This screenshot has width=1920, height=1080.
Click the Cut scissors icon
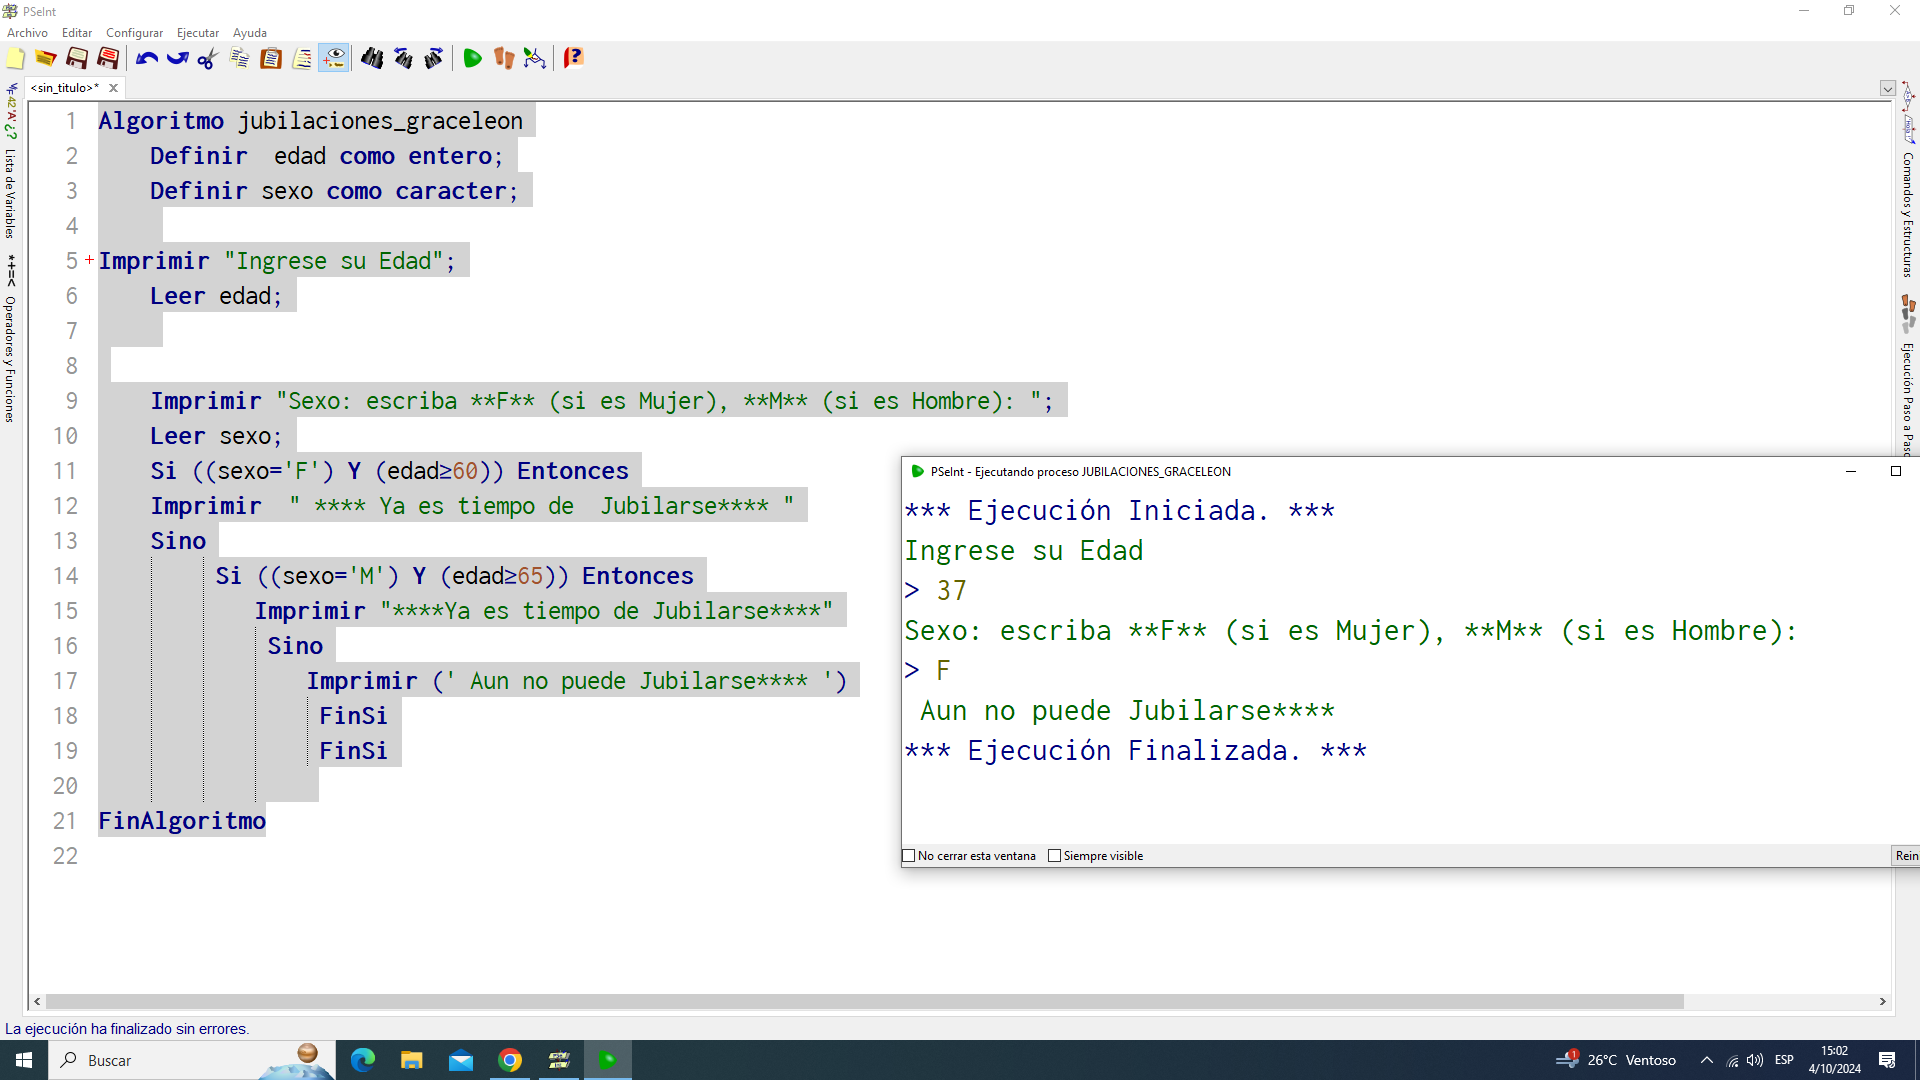pyautogui.click(x=208, y=59)
